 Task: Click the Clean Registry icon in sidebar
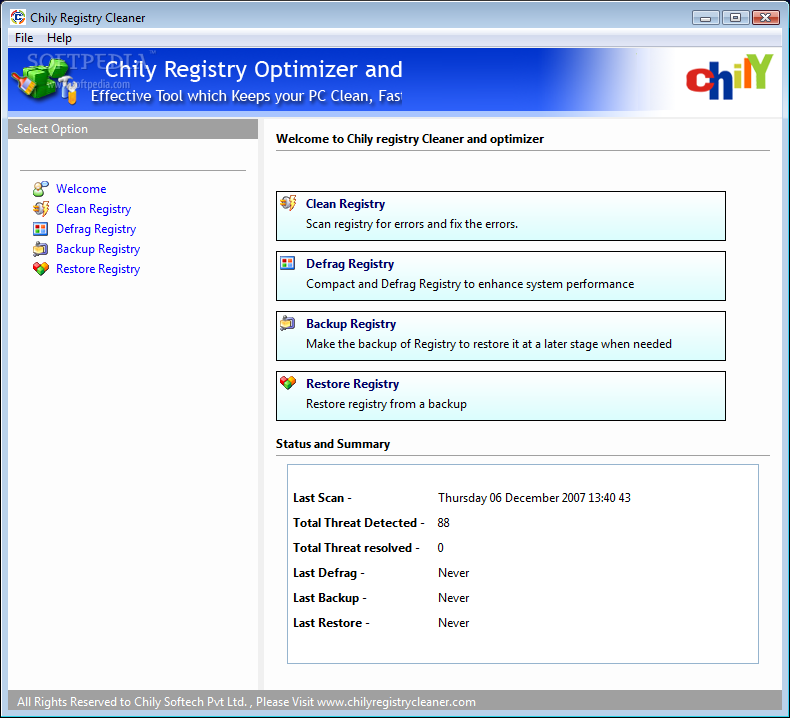click(x=41, y=209)
